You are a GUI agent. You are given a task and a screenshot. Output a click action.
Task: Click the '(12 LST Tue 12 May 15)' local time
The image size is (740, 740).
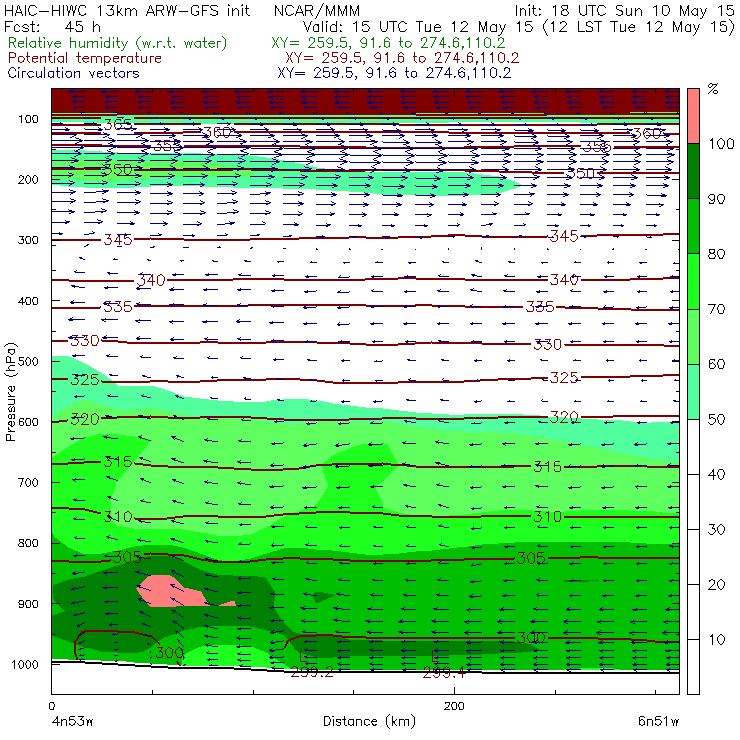coord(639,27)
